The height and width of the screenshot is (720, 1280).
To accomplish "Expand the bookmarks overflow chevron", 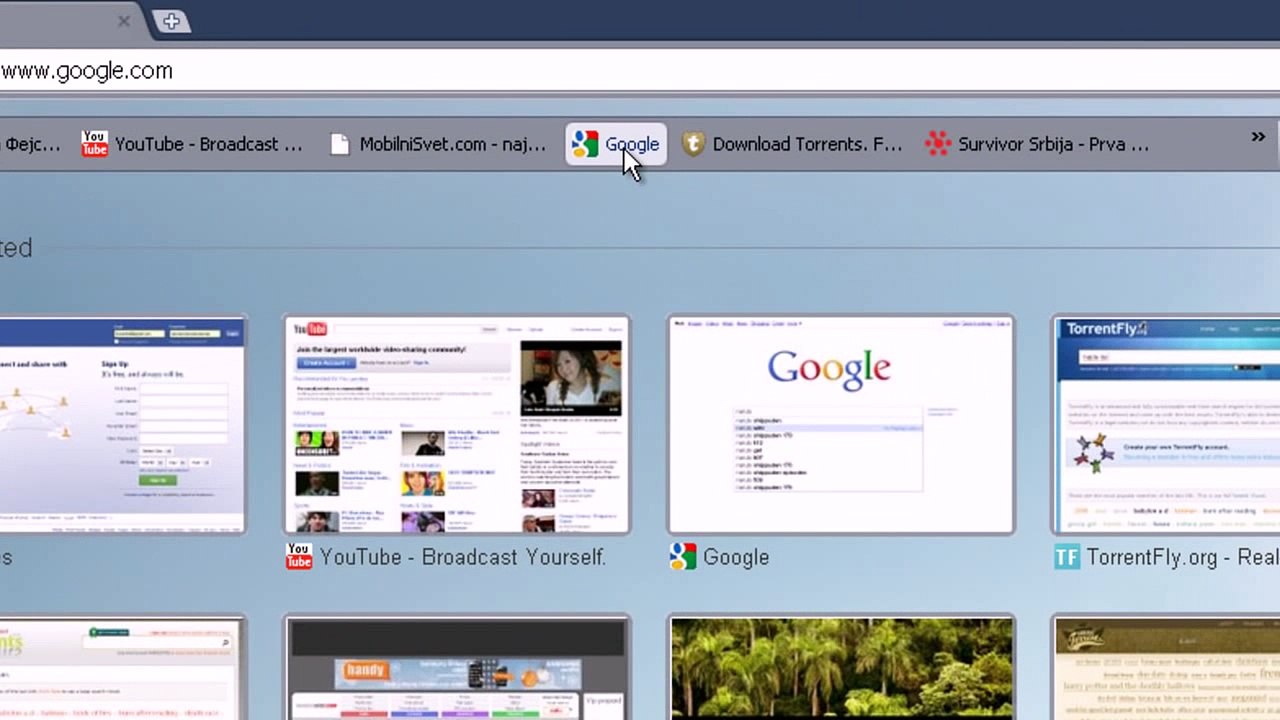I will [x=1258, y=137].
